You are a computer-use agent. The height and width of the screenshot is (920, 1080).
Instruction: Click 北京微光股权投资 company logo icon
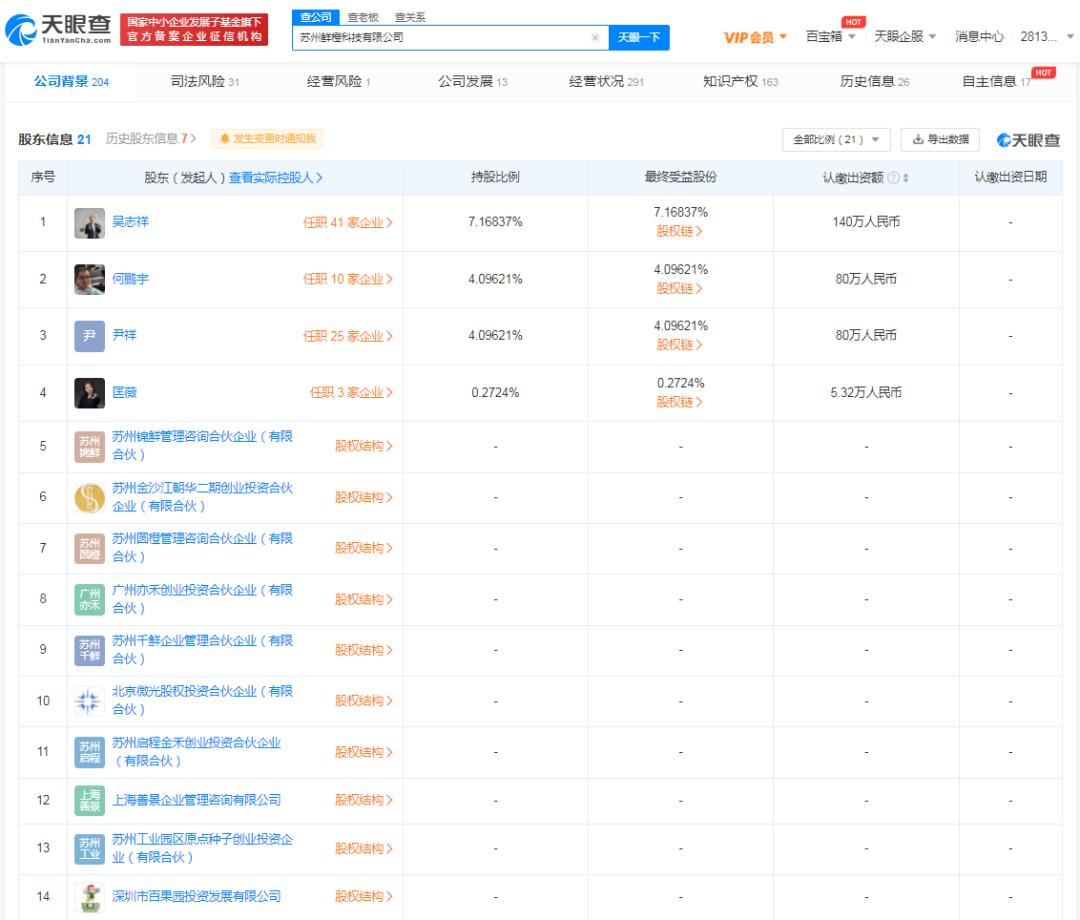[89, 701]
